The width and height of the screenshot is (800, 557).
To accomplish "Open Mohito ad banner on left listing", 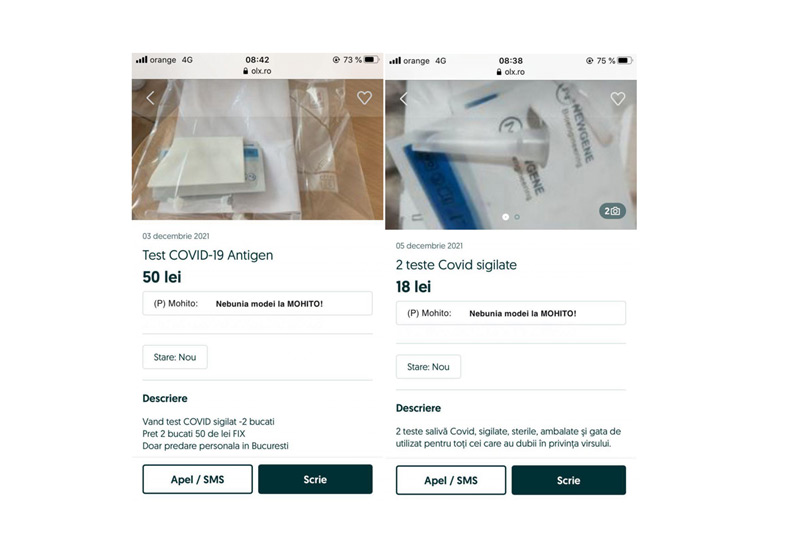I will coord(257,304).
